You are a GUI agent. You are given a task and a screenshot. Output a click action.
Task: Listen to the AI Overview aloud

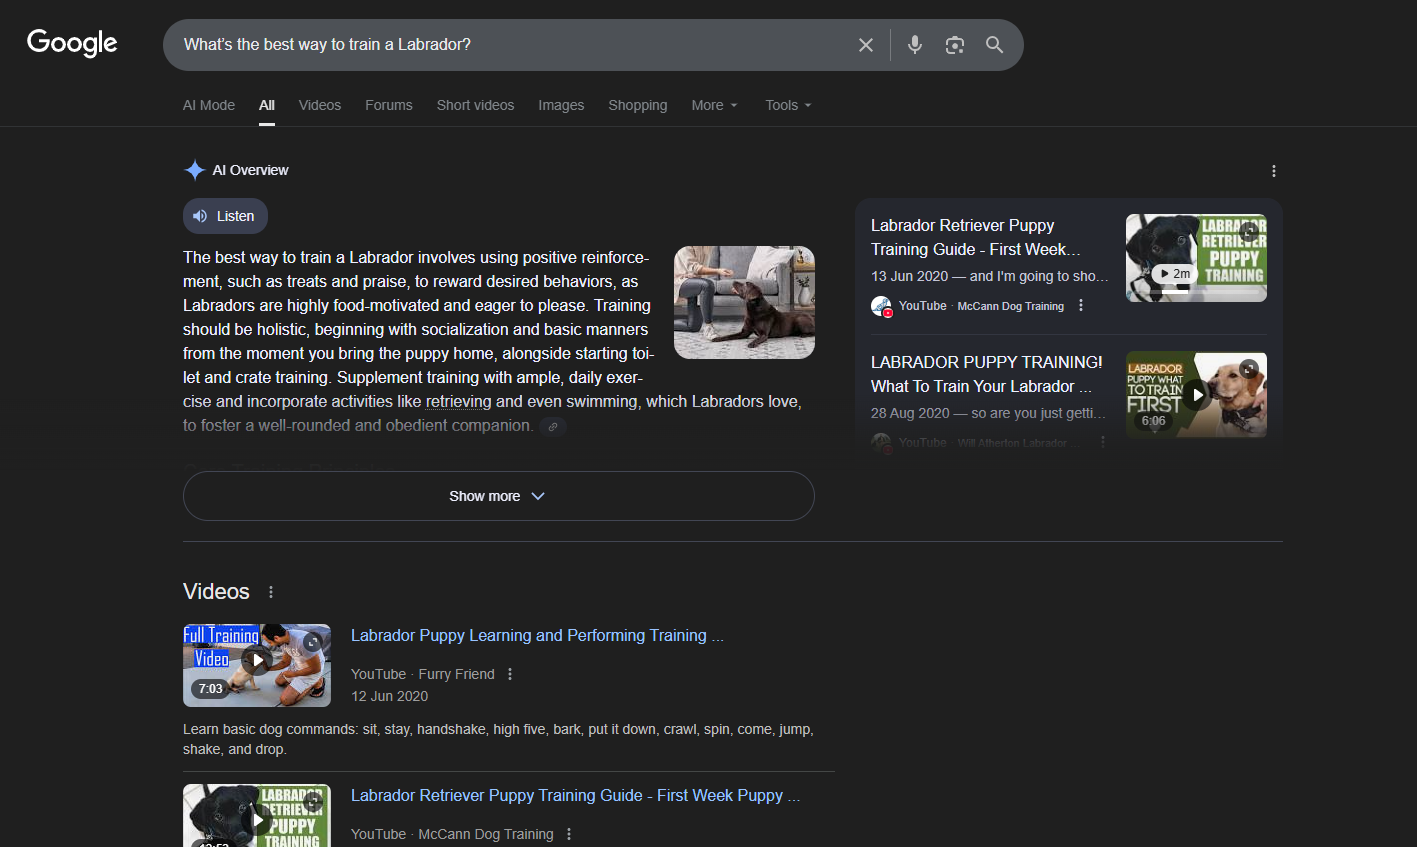225,216
